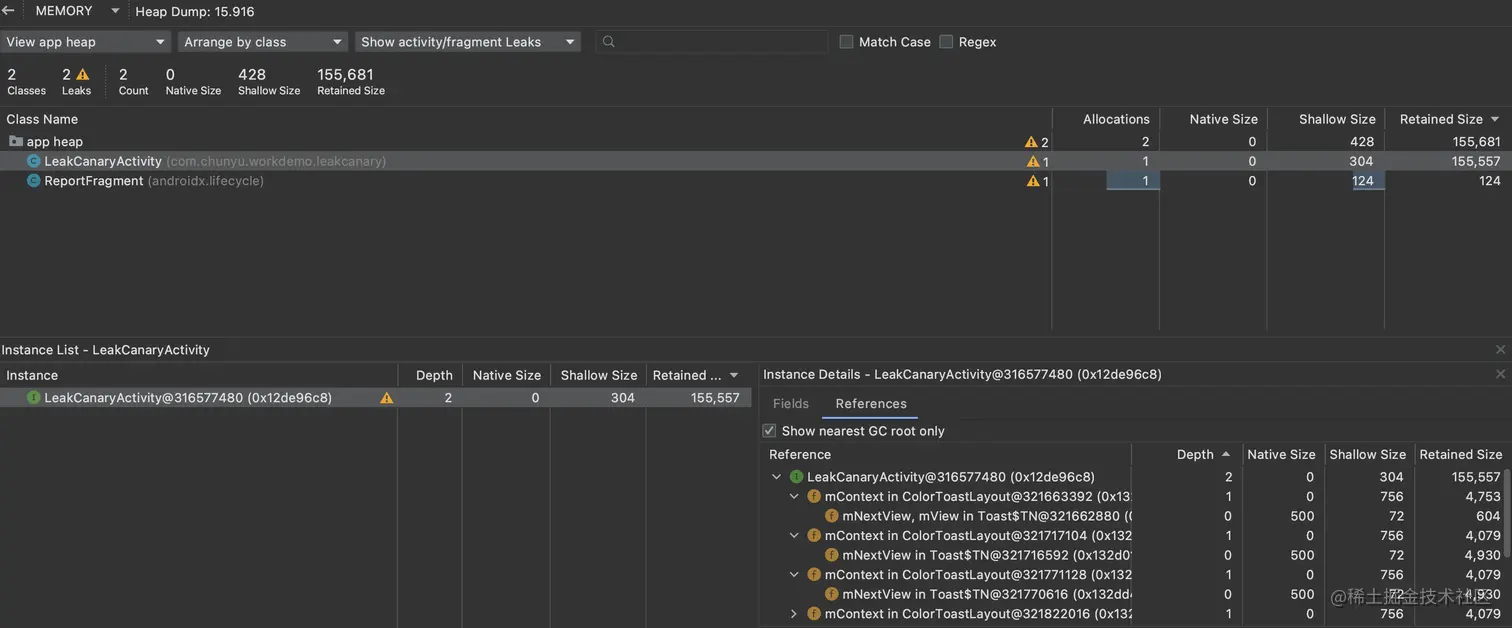Close the Instance Details panel
Viewport: 1512px width, 628px height.
pyautogui.click(x=1500, y=374)
